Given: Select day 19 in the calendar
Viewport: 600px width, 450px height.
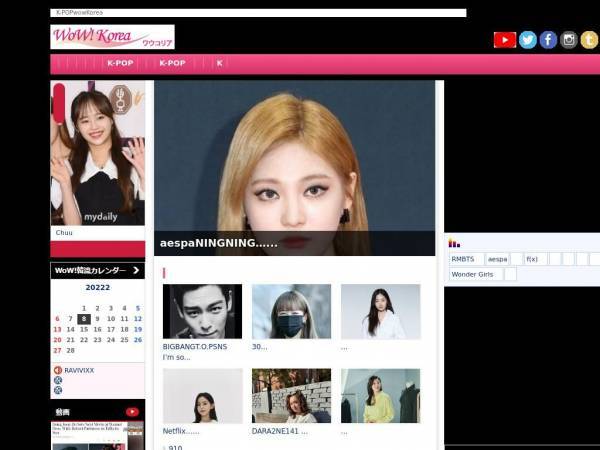Looking at the screenshot, I should (138, 329).
